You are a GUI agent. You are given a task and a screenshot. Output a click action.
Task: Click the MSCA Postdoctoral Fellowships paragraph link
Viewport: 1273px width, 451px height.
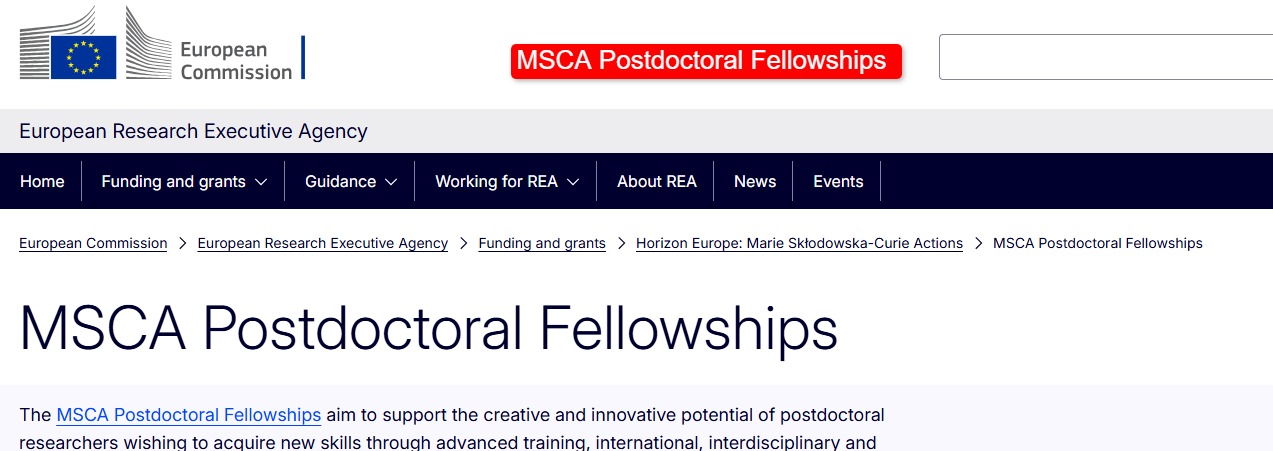189,415
